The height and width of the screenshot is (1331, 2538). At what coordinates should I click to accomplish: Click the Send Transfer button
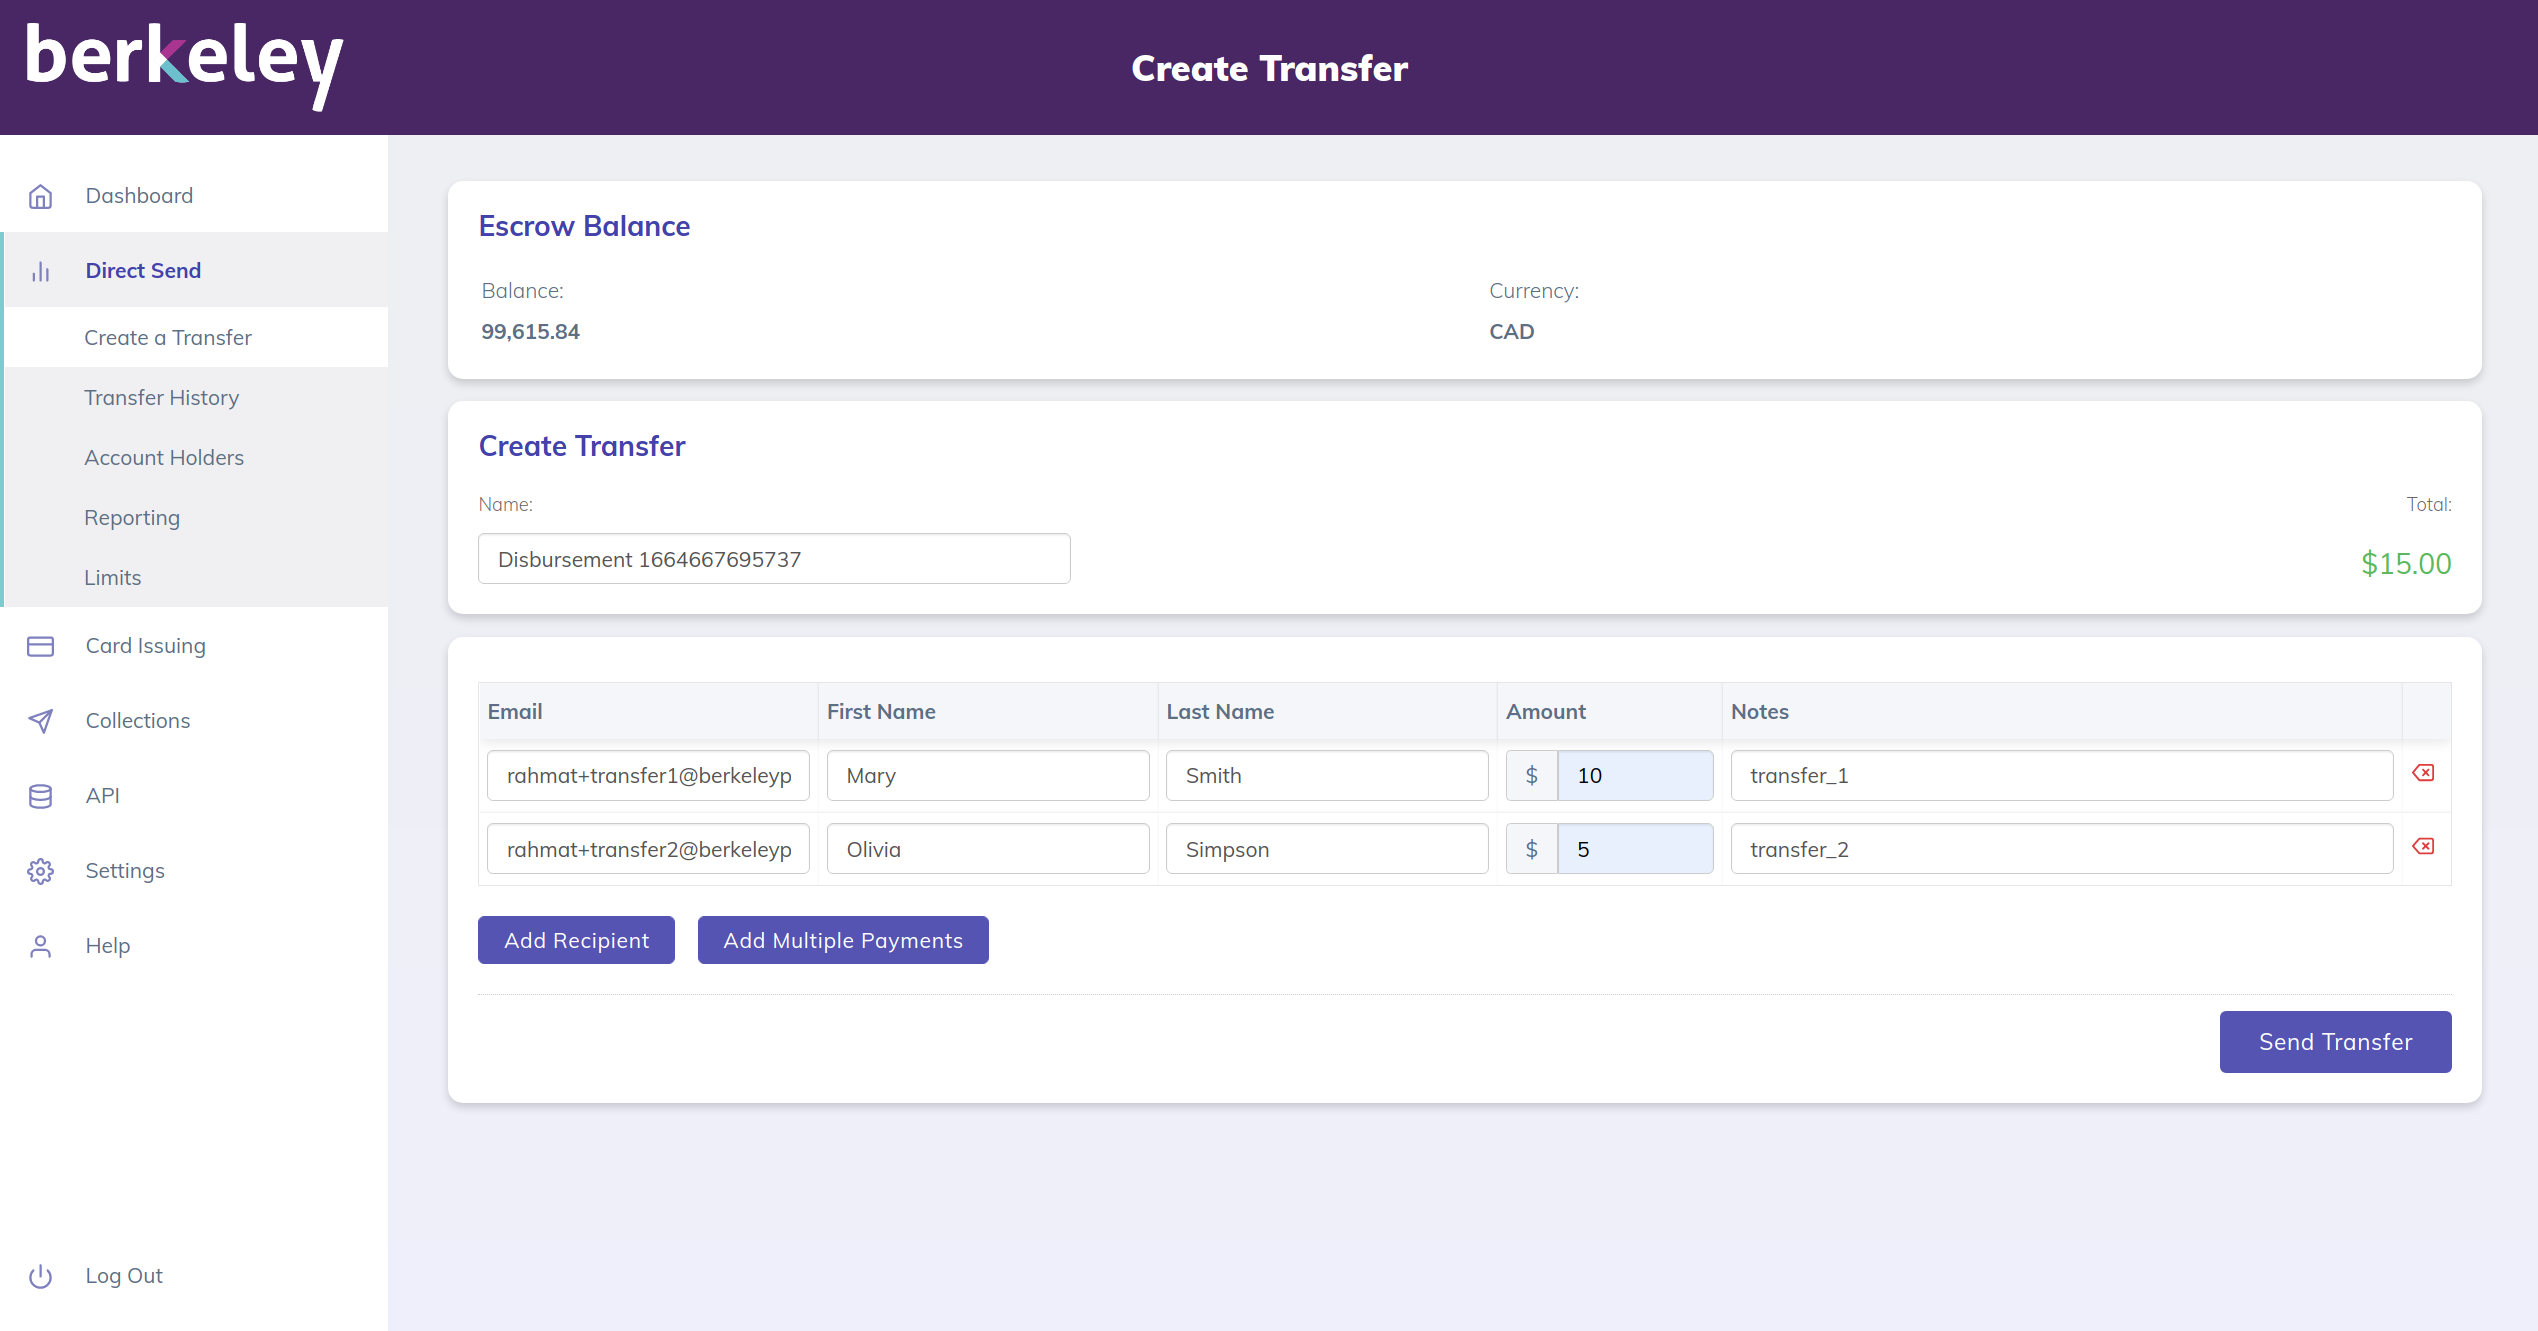click(2335, 1042)
